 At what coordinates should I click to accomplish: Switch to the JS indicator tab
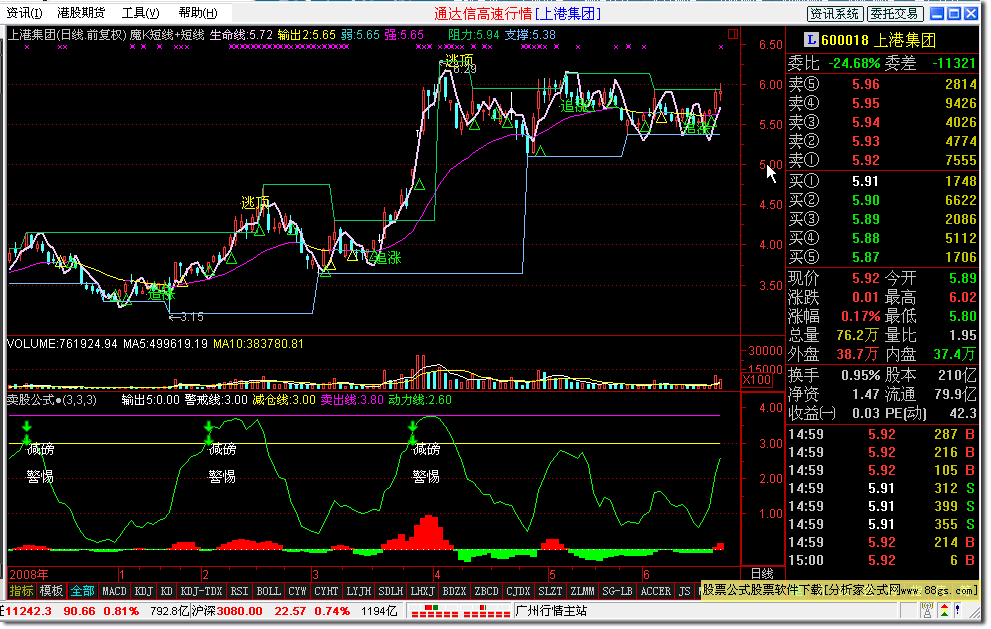pos(684,591)
